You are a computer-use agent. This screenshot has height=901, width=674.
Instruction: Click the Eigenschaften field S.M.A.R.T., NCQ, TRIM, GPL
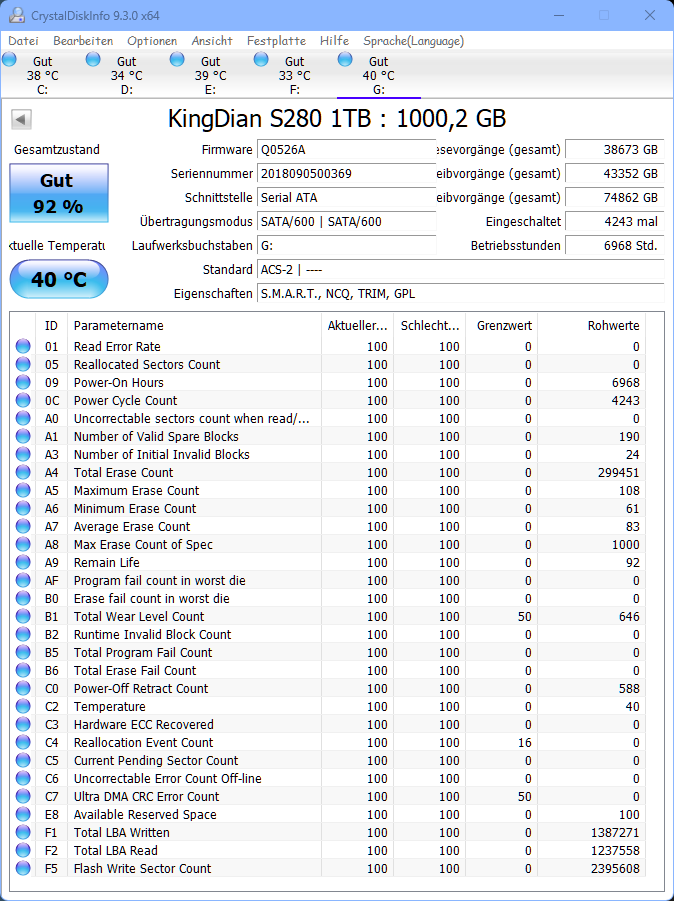460,294
